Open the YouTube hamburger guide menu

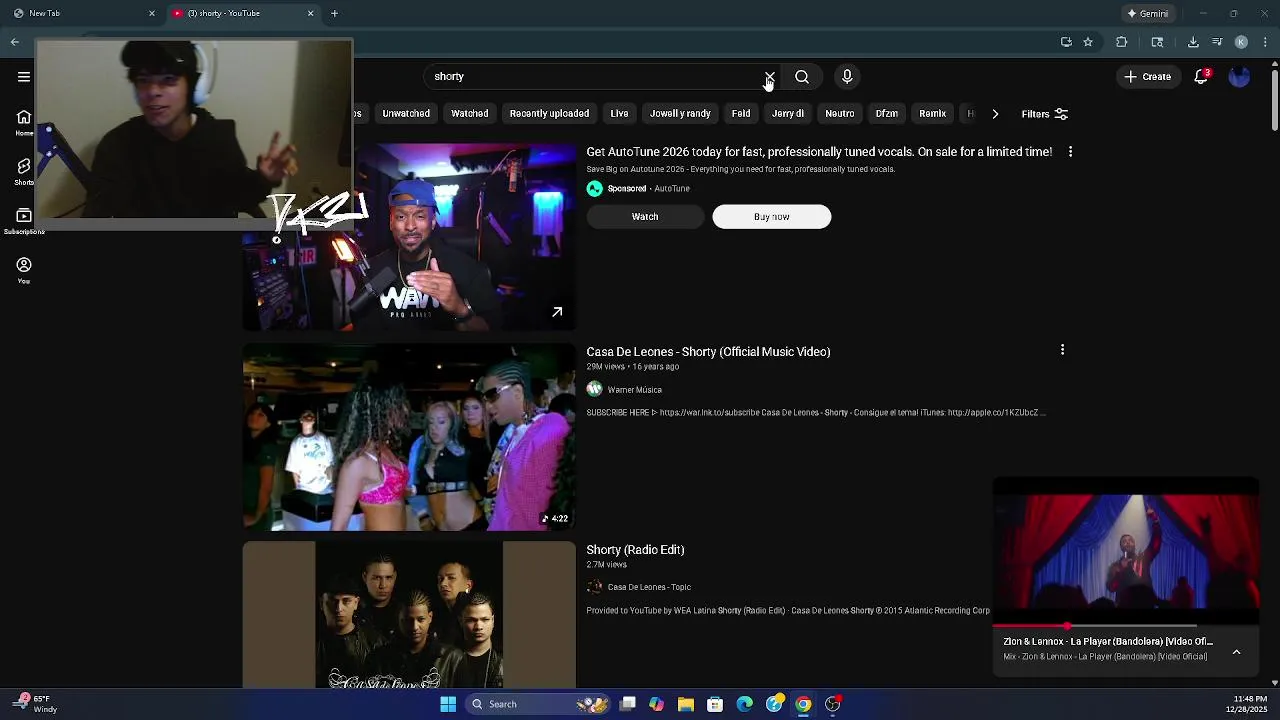click(x=24, y=77)
